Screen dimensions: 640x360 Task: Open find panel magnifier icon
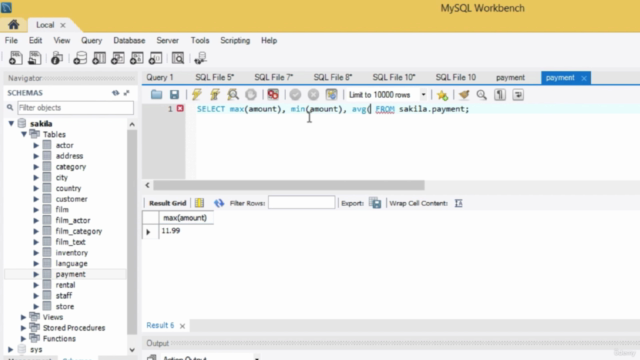click(482, 95)
